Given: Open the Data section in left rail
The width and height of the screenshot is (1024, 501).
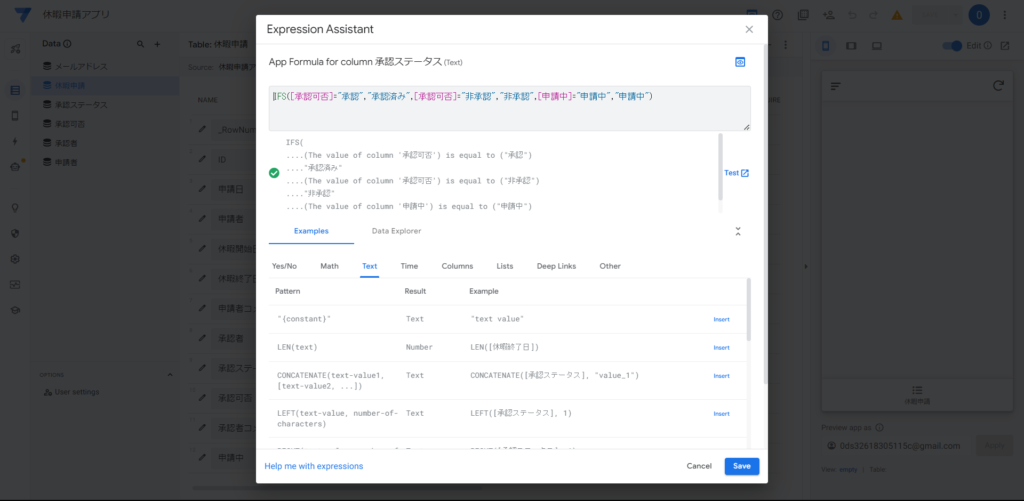Looking at the screenshot, I should point(15,90).
